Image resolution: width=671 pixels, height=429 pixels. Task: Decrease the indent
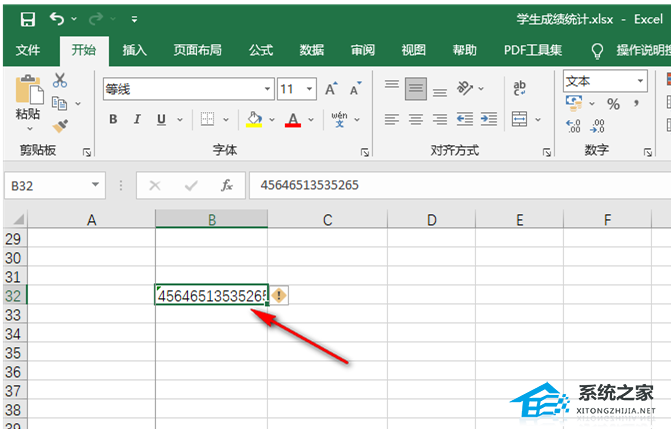pyautogui.click(x=465, y=119)
